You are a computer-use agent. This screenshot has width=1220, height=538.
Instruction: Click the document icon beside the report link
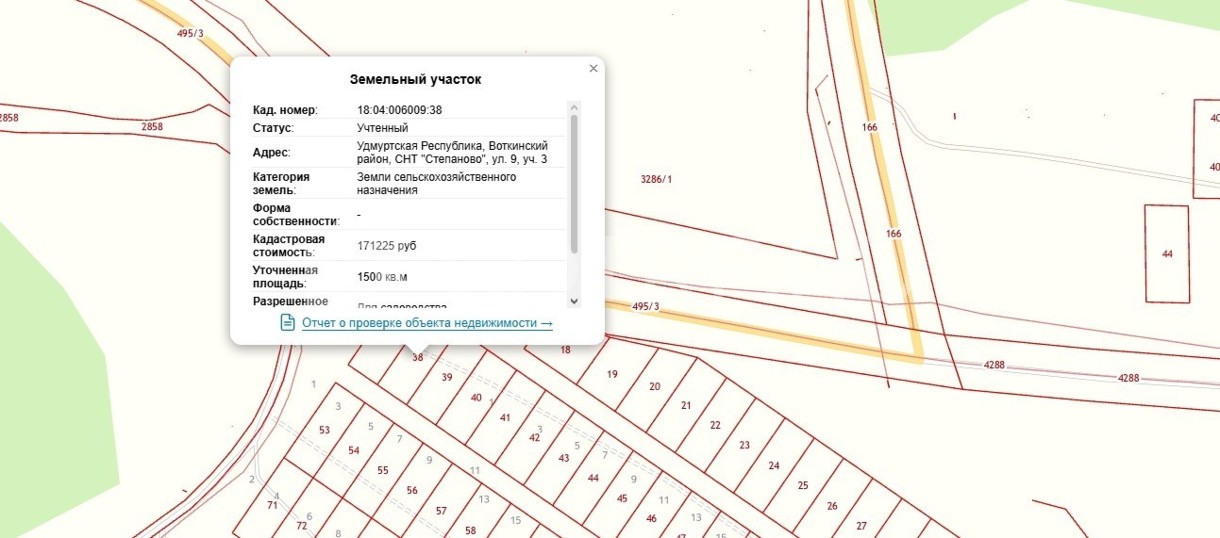[x=287, y=322]
